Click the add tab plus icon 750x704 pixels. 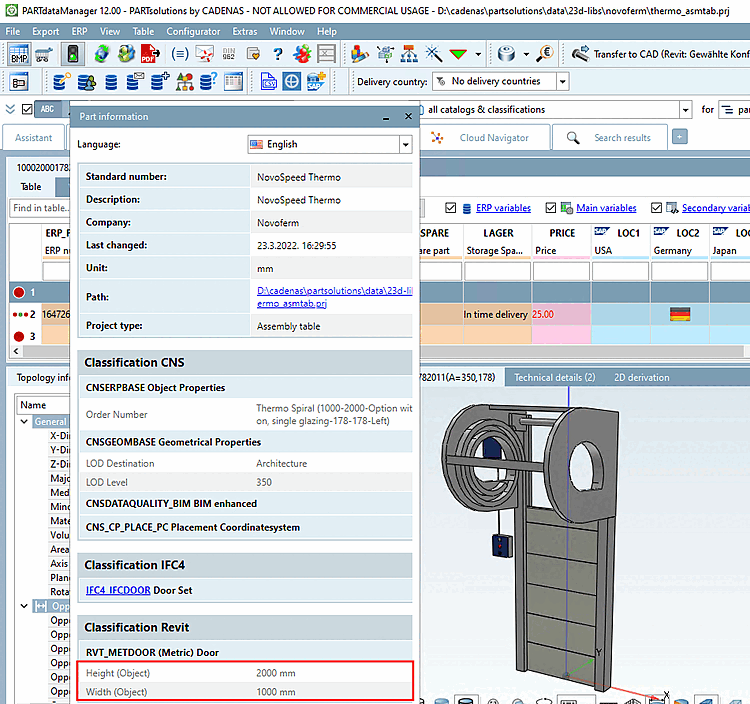(x=680, y=137)
